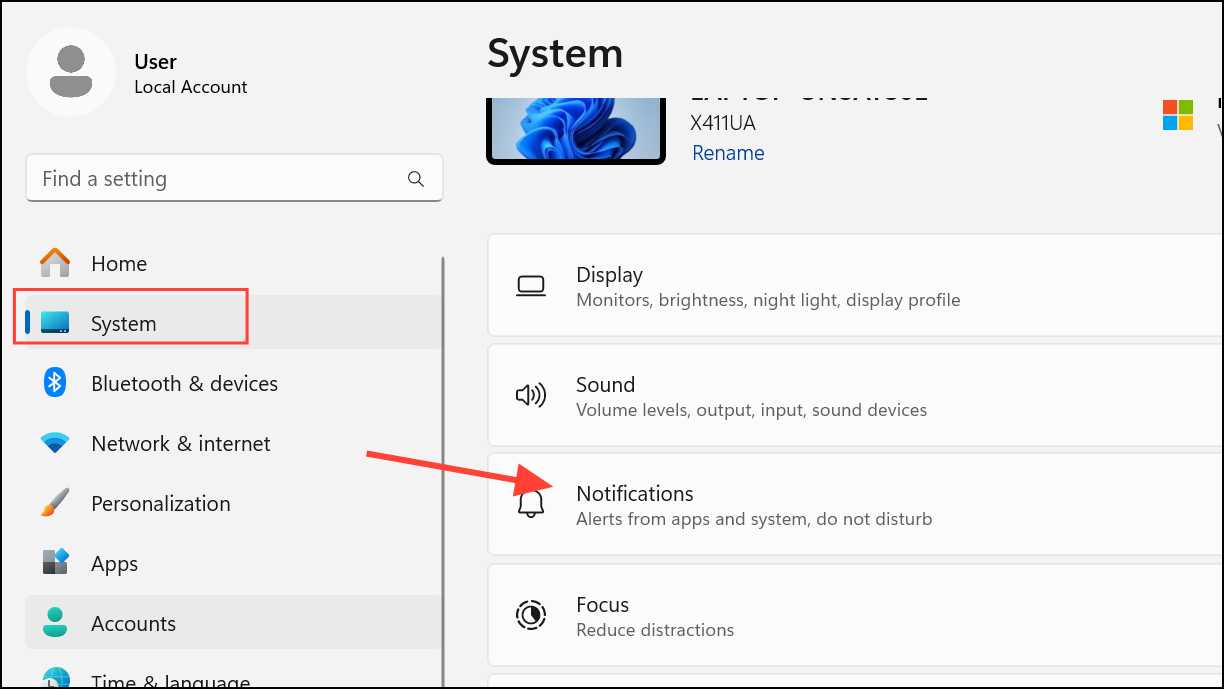The image size is (1224, 689).
Task: Open the Time & language section
Action: [170, 680]
